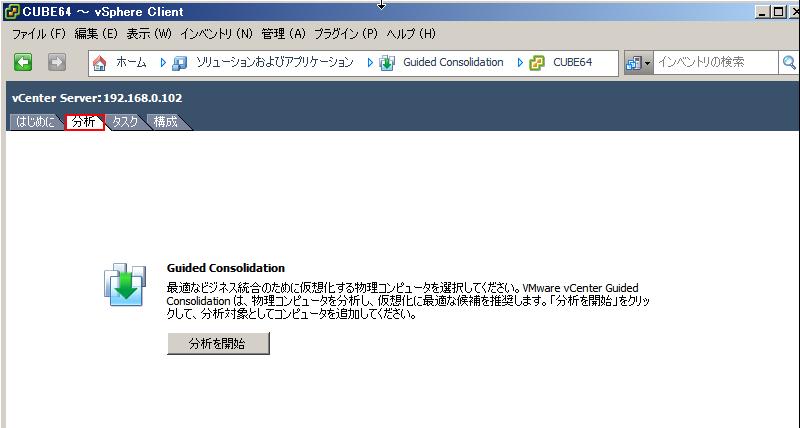Maximize the vSphere Client window

coord(779,11)
